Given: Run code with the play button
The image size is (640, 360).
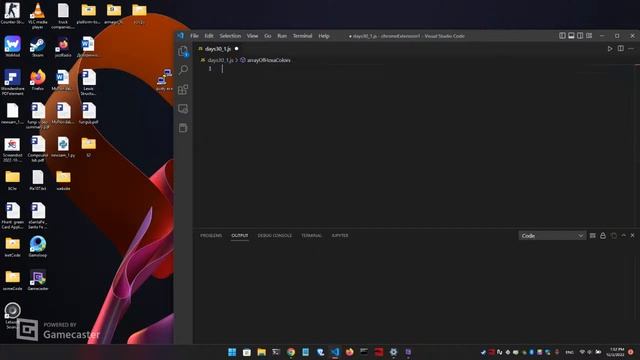Looking at the screenshot, I should pyautogui.click(x=610, y=49).
